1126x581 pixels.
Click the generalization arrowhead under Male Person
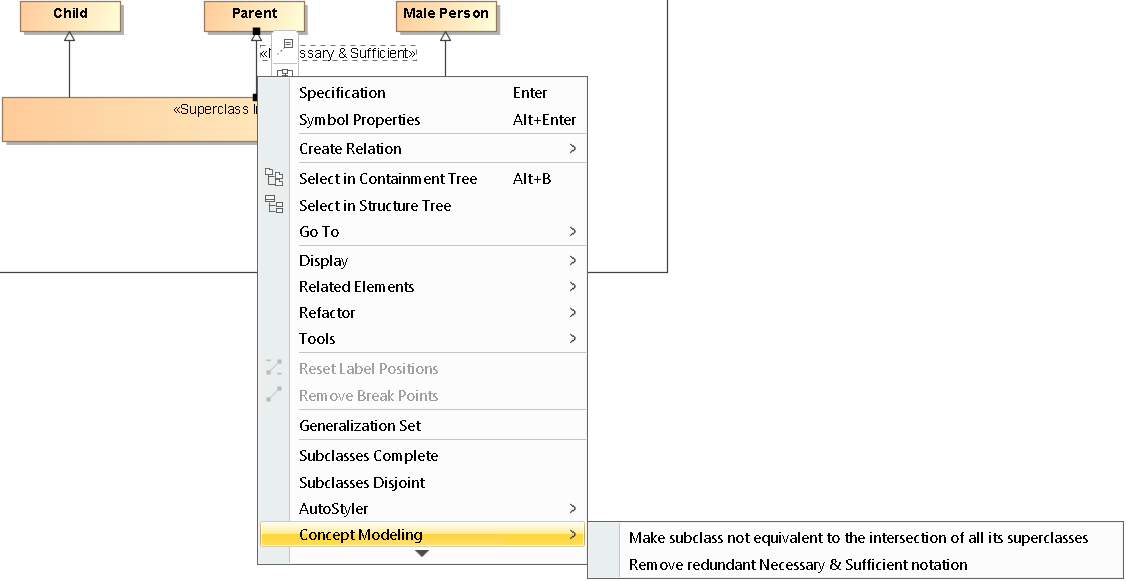pyautogui.click(x=445, y=37)
